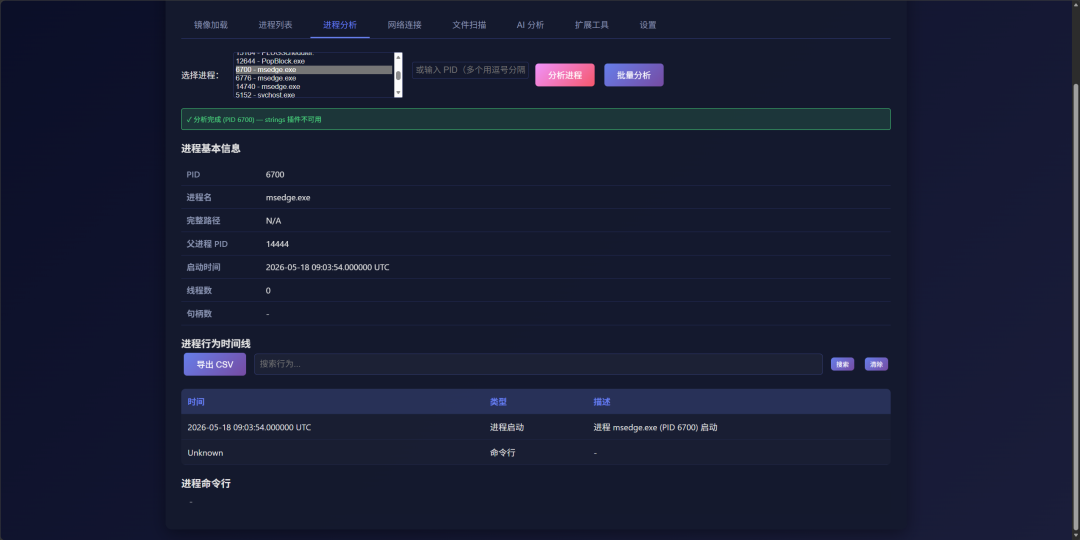The image size is (1080, 540).
Task: Click process list scroll-up arrow
Action: click(397, 57)
